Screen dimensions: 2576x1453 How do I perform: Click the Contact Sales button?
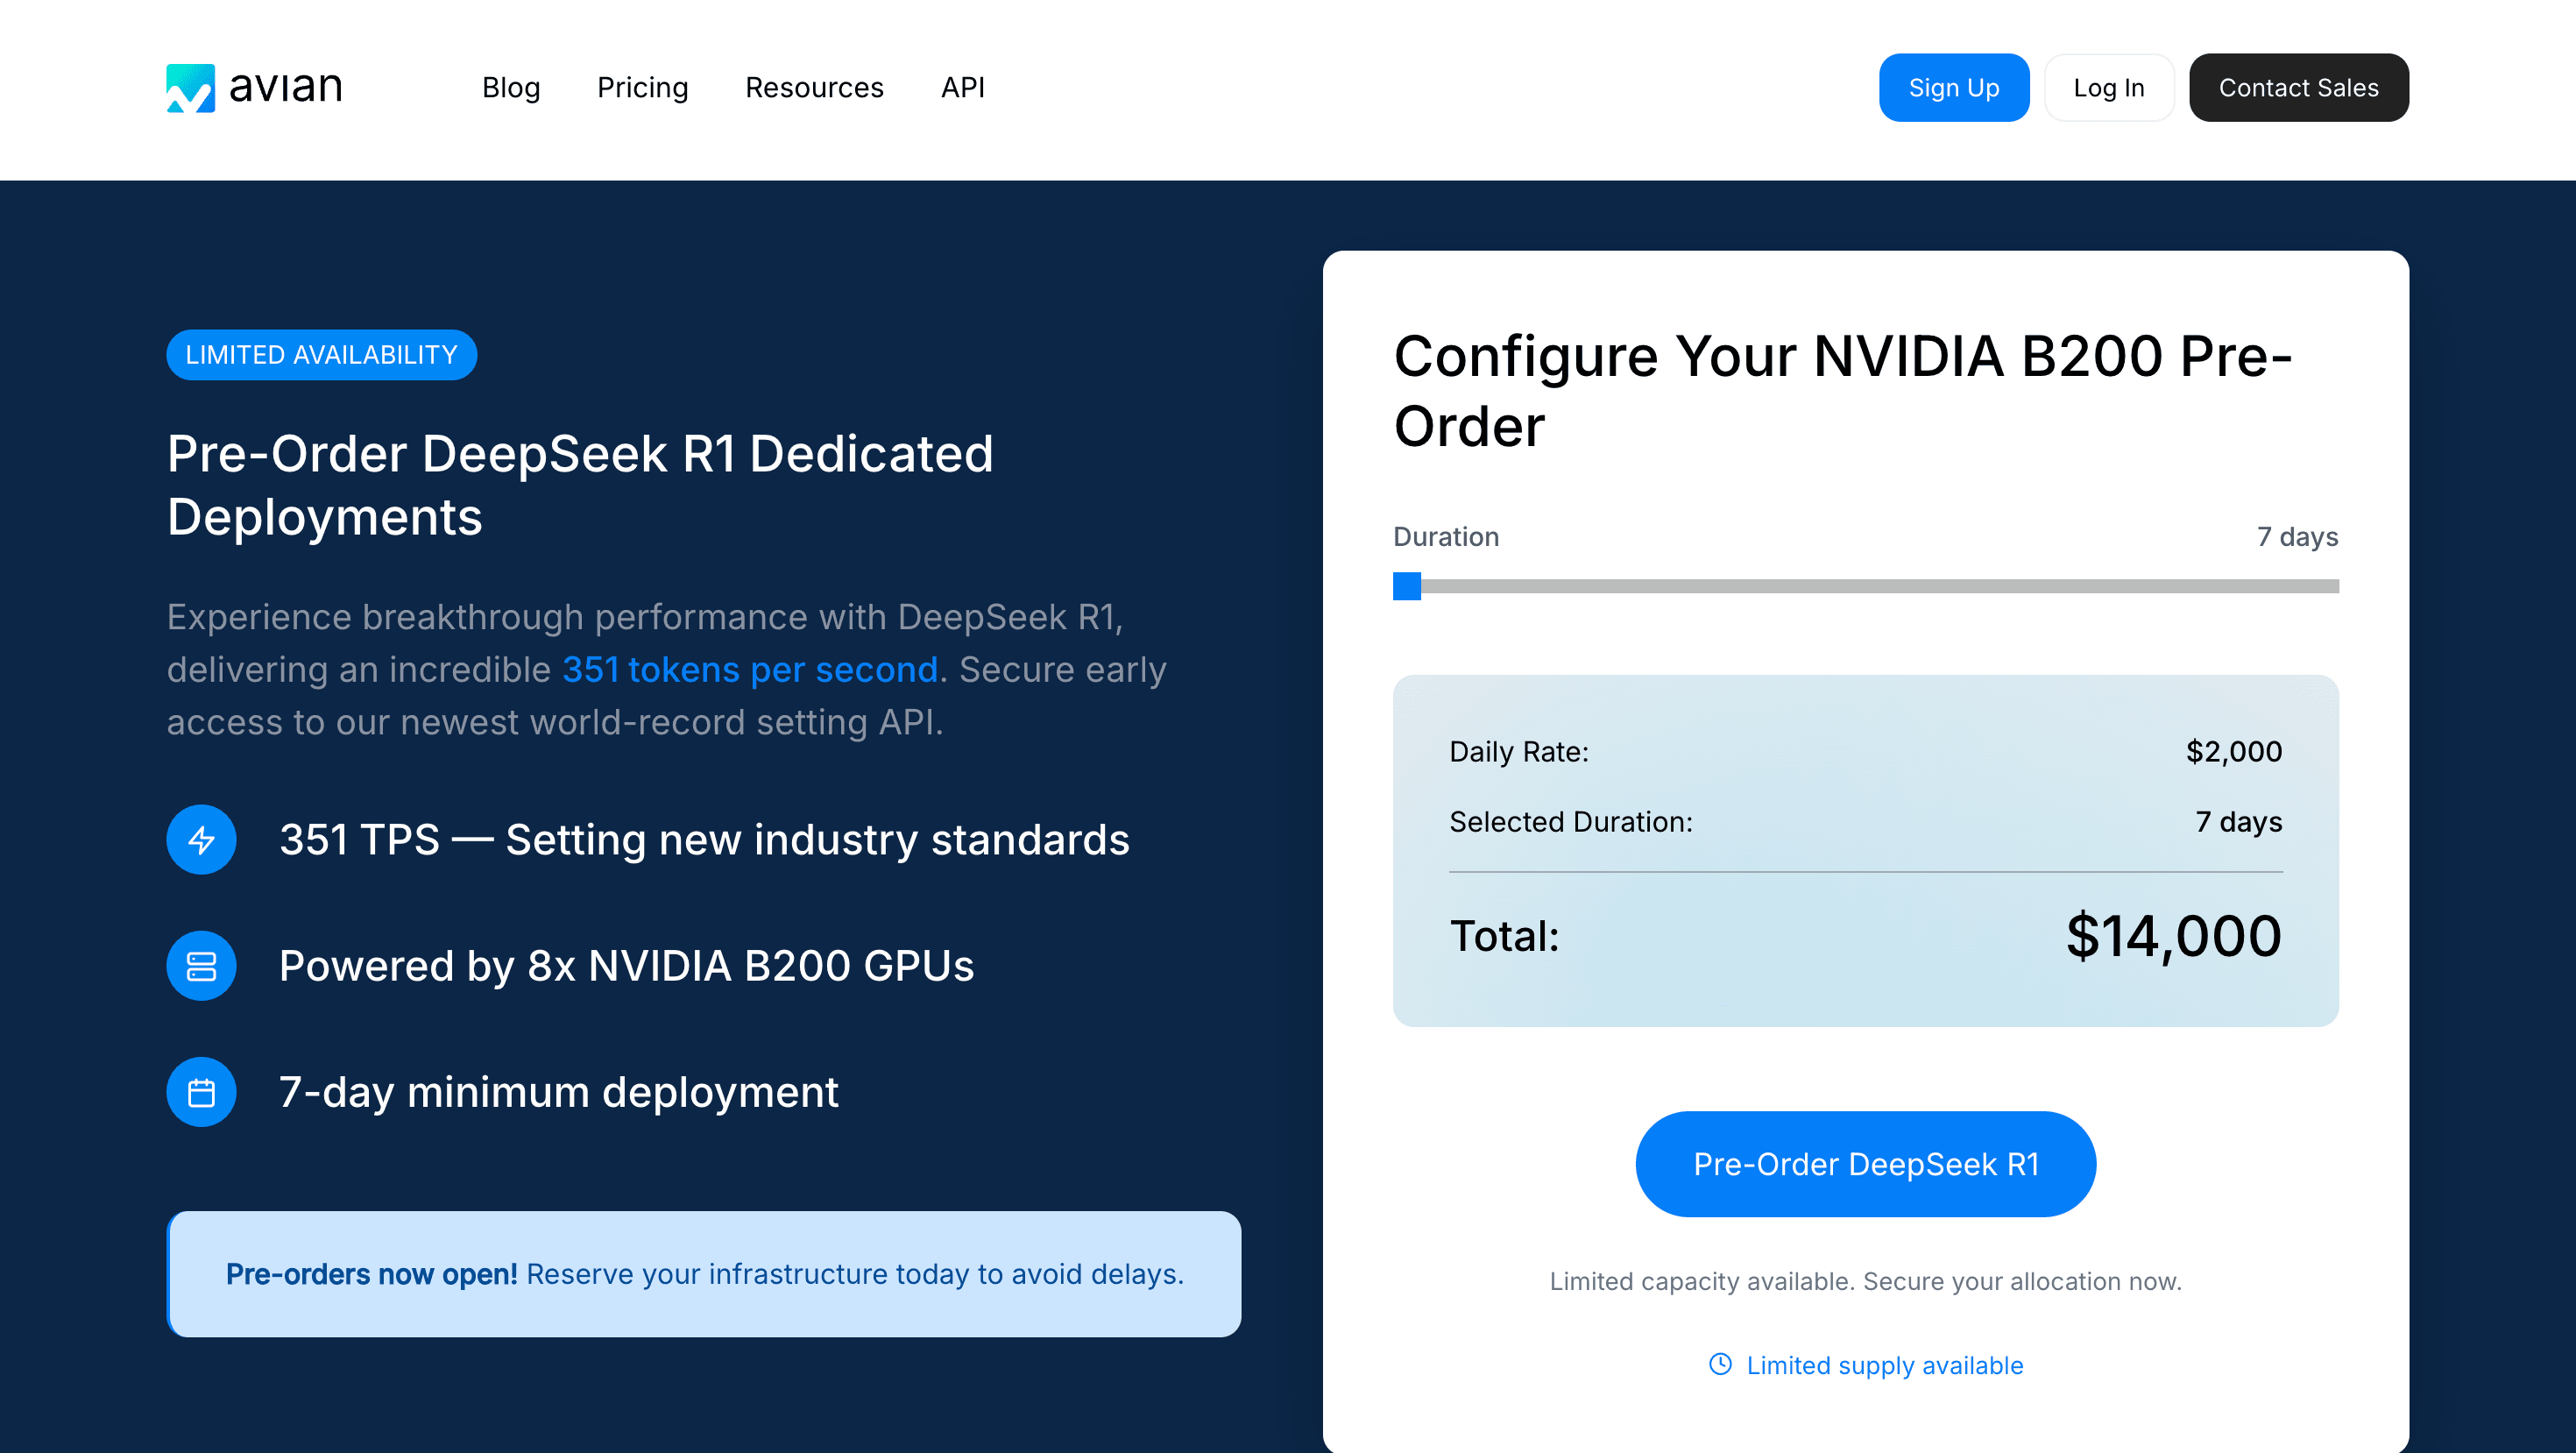pos(2299,88)
